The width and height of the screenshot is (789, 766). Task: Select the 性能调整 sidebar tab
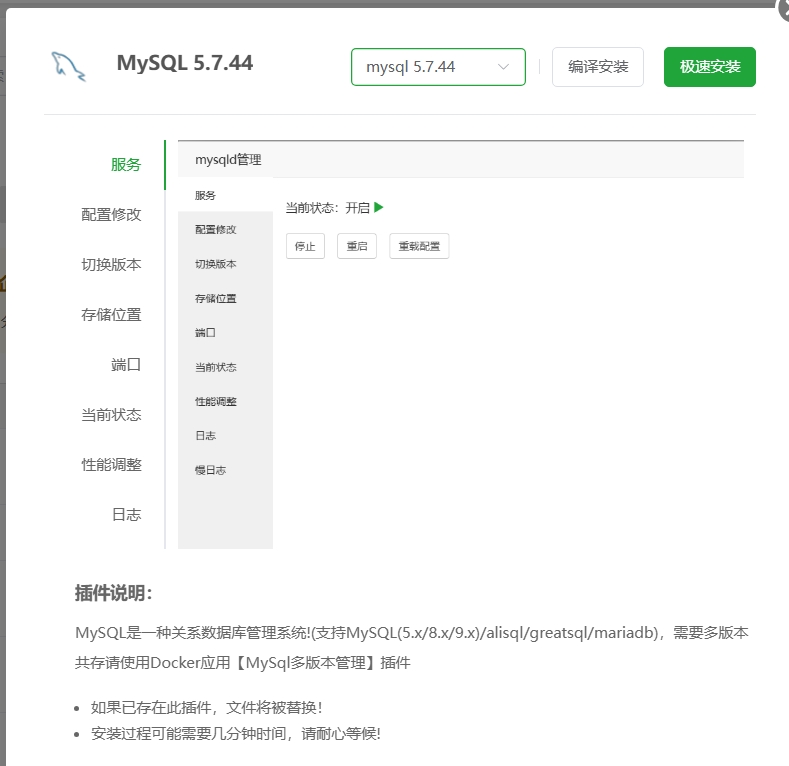coord(111,465)
